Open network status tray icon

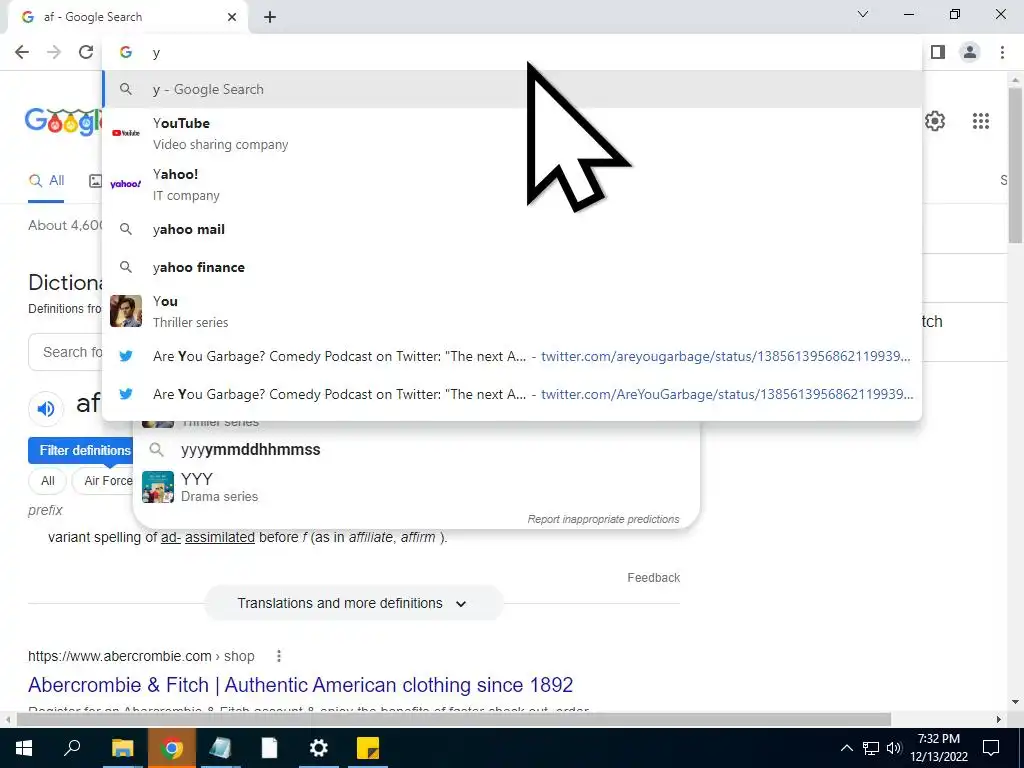(x=871, y=748)
